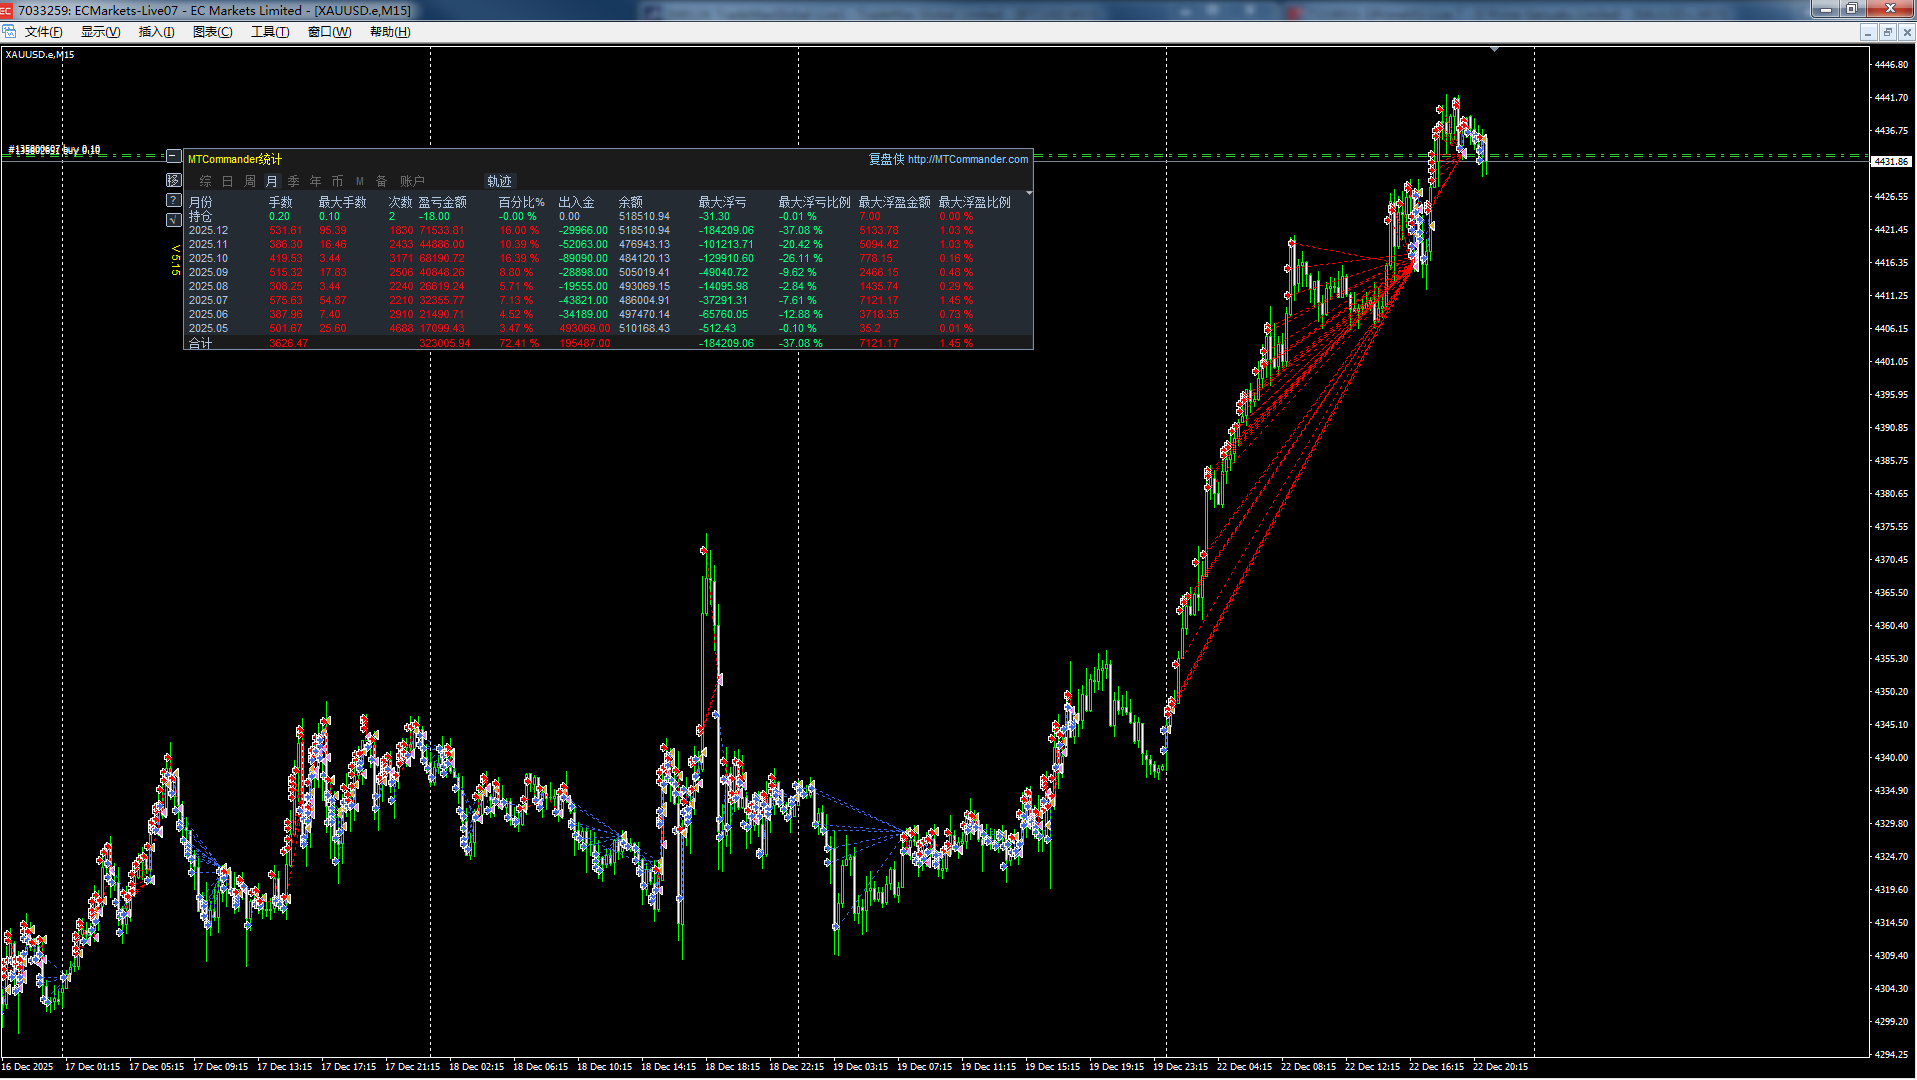This screenshot has width=1917, height=1080.
Task: Switch to the 周 weekly tab
Action: (x=250, y=181)
